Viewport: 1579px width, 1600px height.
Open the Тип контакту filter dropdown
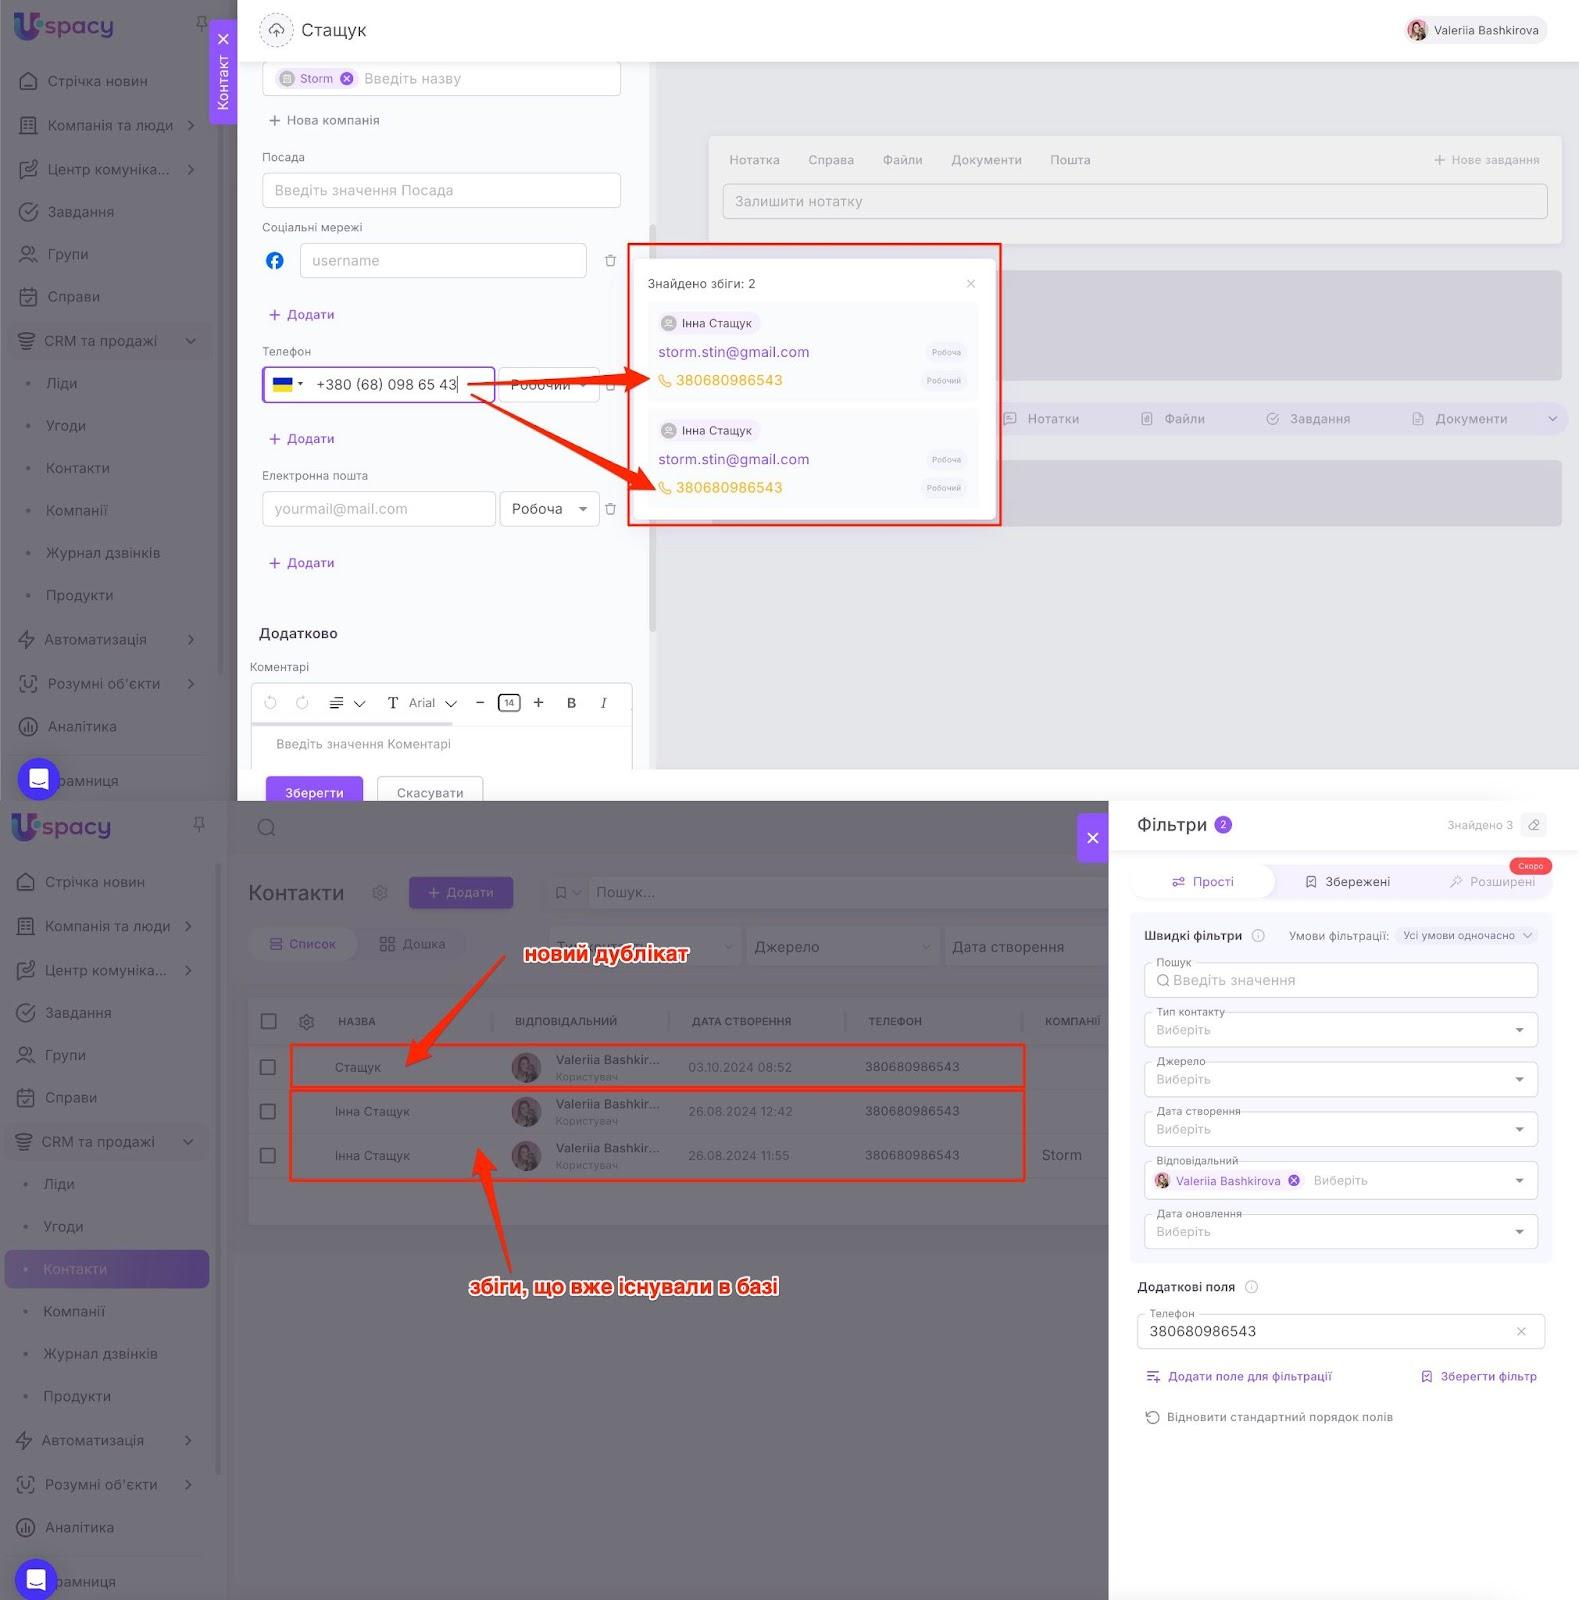[x=1340, y=1030]
